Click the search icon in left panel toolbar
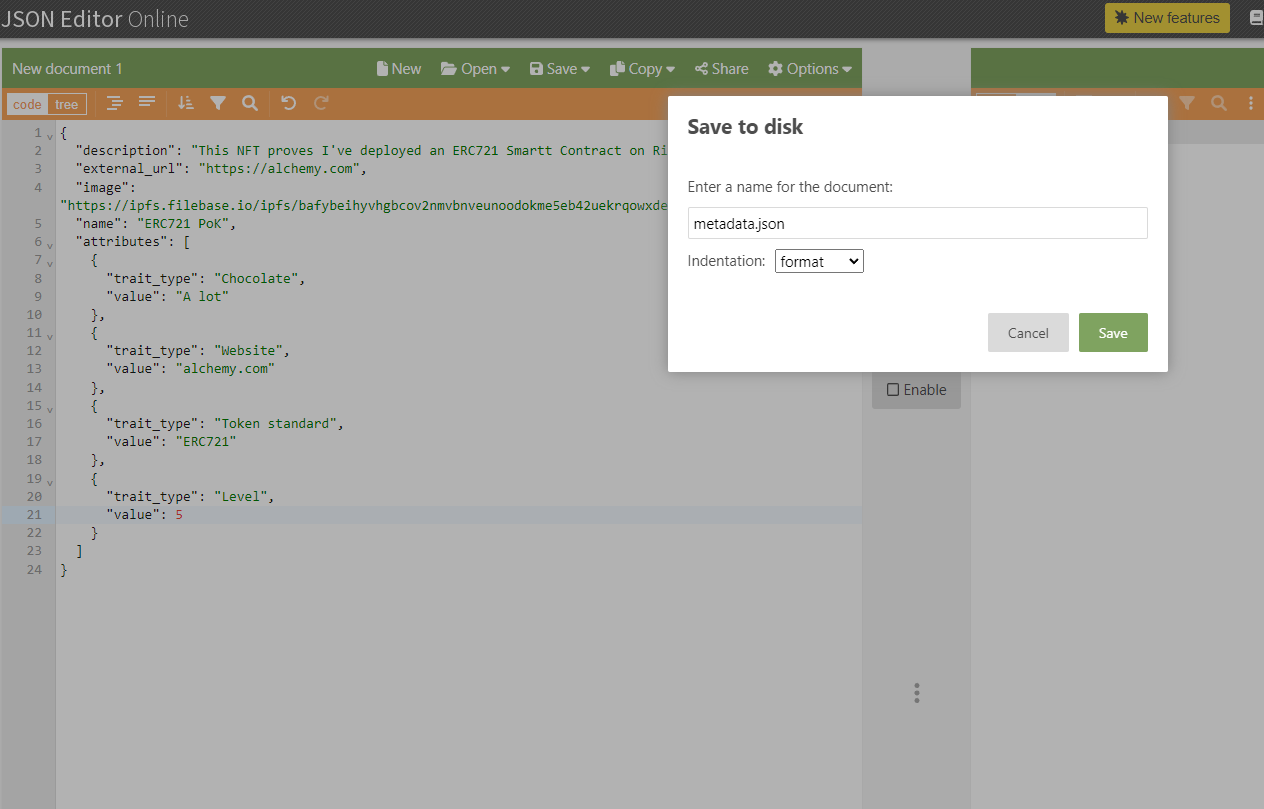 click(249, 103)
